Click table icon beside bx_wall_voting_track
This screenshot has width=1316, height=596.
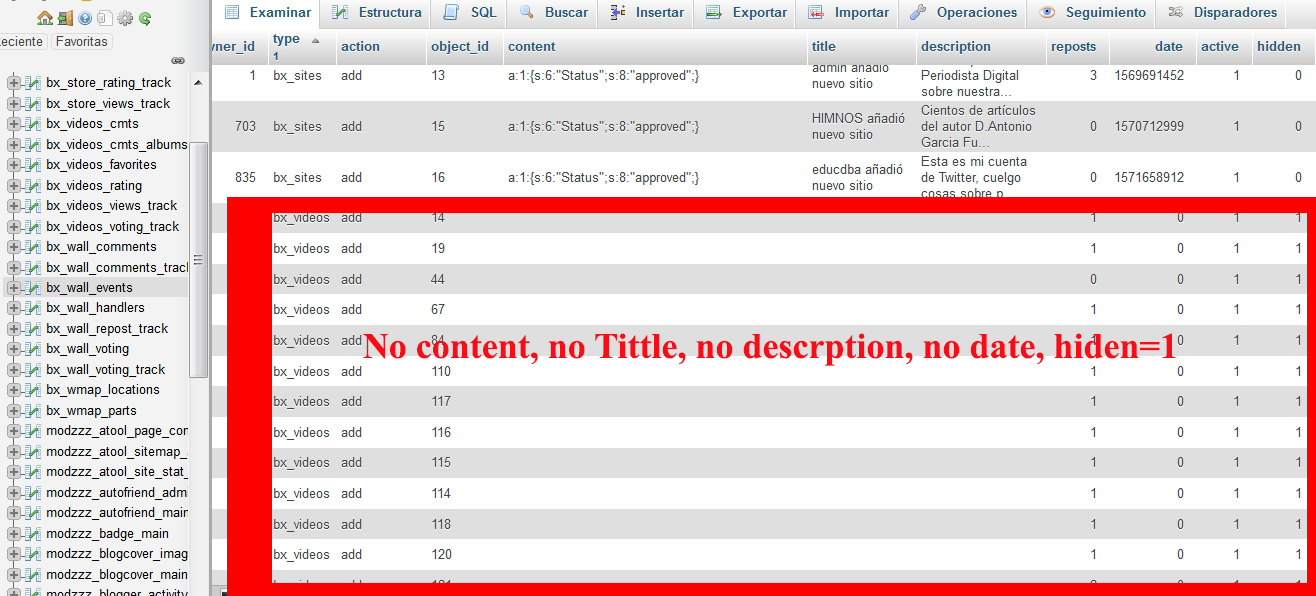point(33,370)
